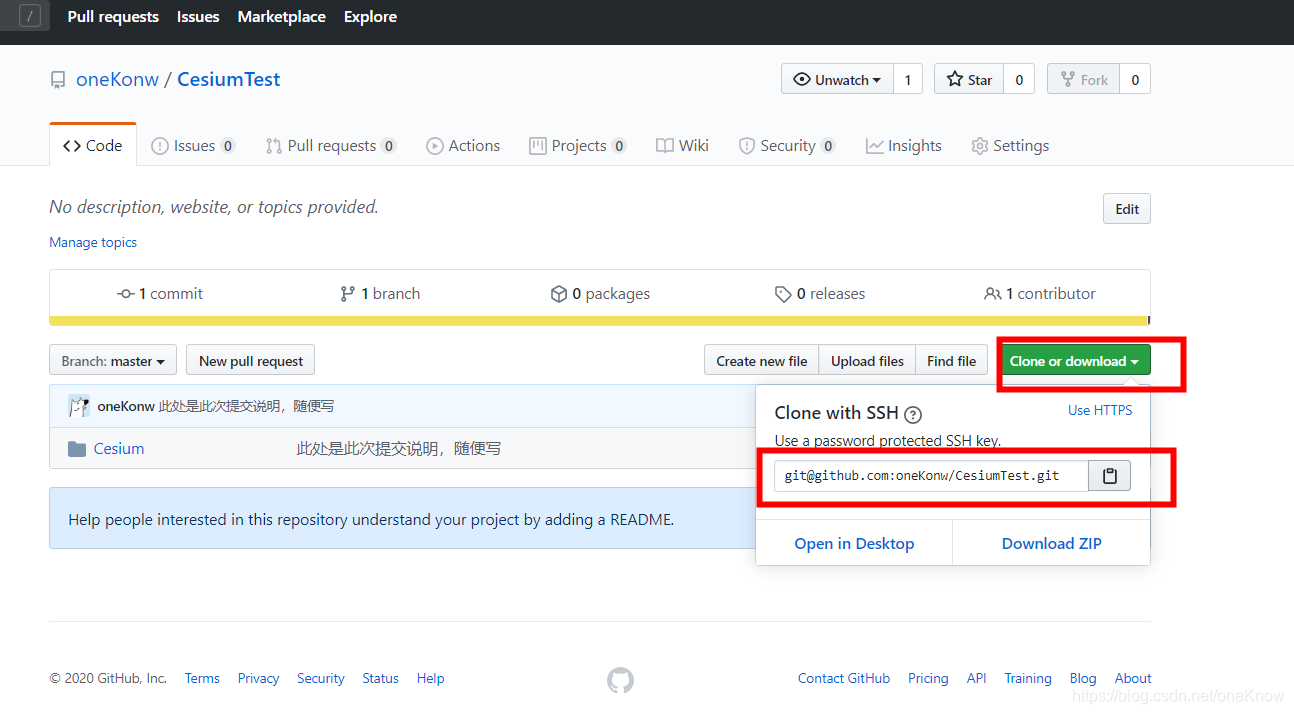Star the CesiumTest repository
This screenshot has height=714, width=1294.
click(969, 80)
